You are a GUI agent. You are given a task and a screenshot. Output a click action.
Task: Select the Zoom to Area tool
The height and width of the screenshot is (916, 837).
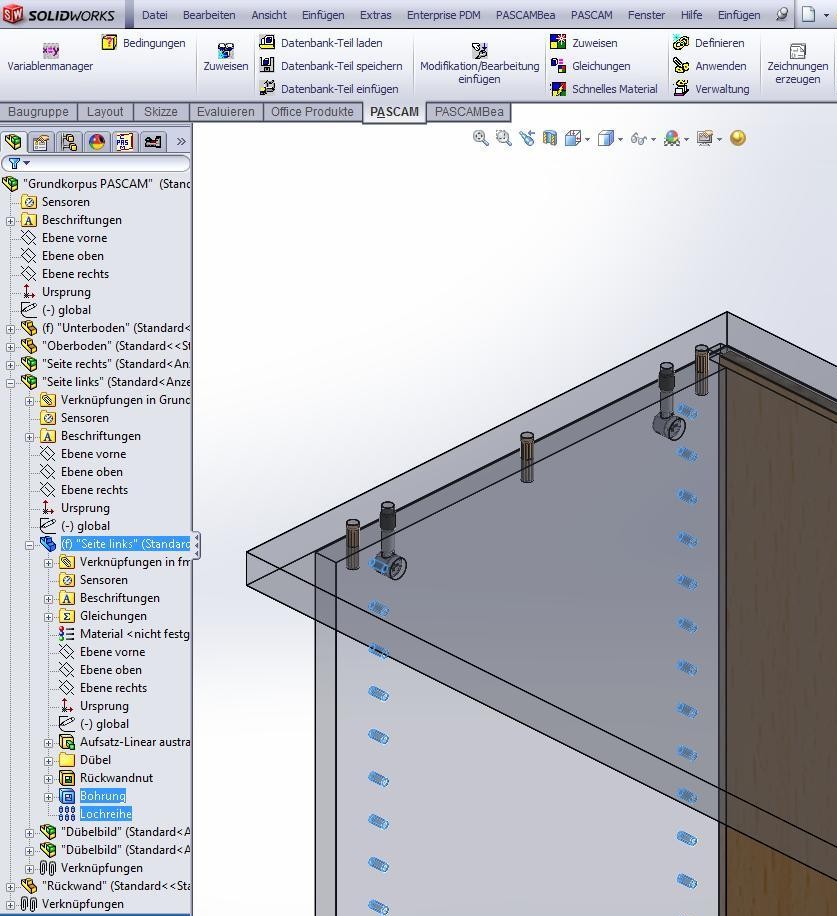(503, 139)
